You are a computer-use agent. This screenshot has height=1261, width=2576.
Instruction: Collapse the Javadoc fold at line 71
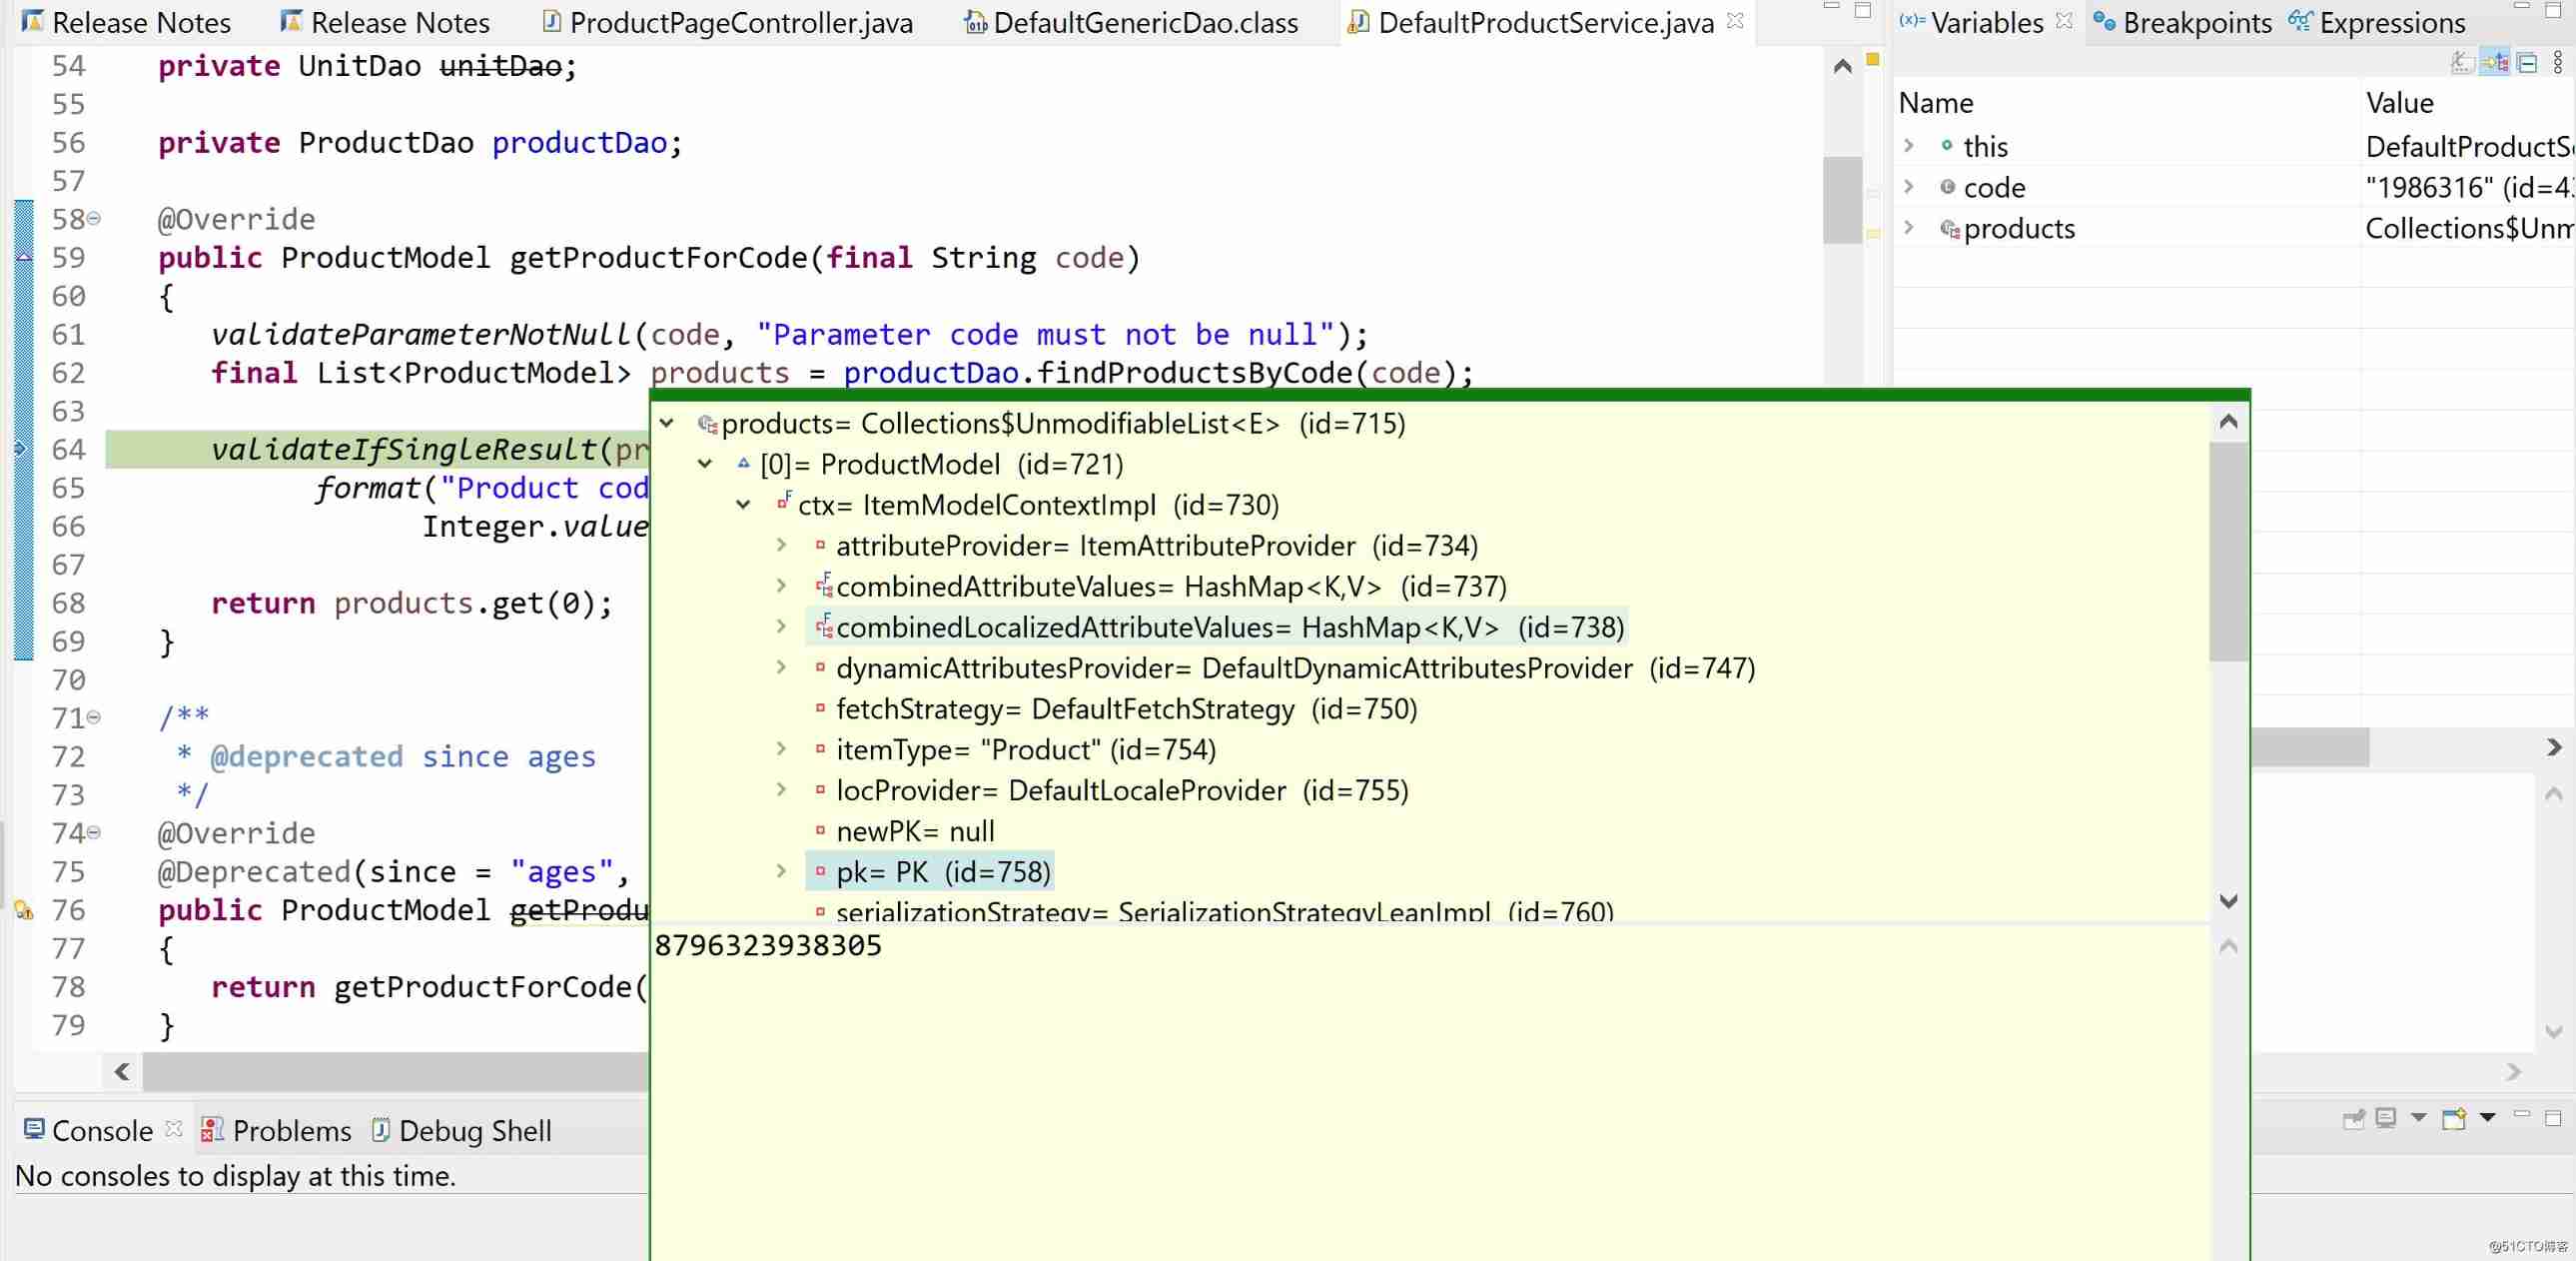(x=94, y=717)
